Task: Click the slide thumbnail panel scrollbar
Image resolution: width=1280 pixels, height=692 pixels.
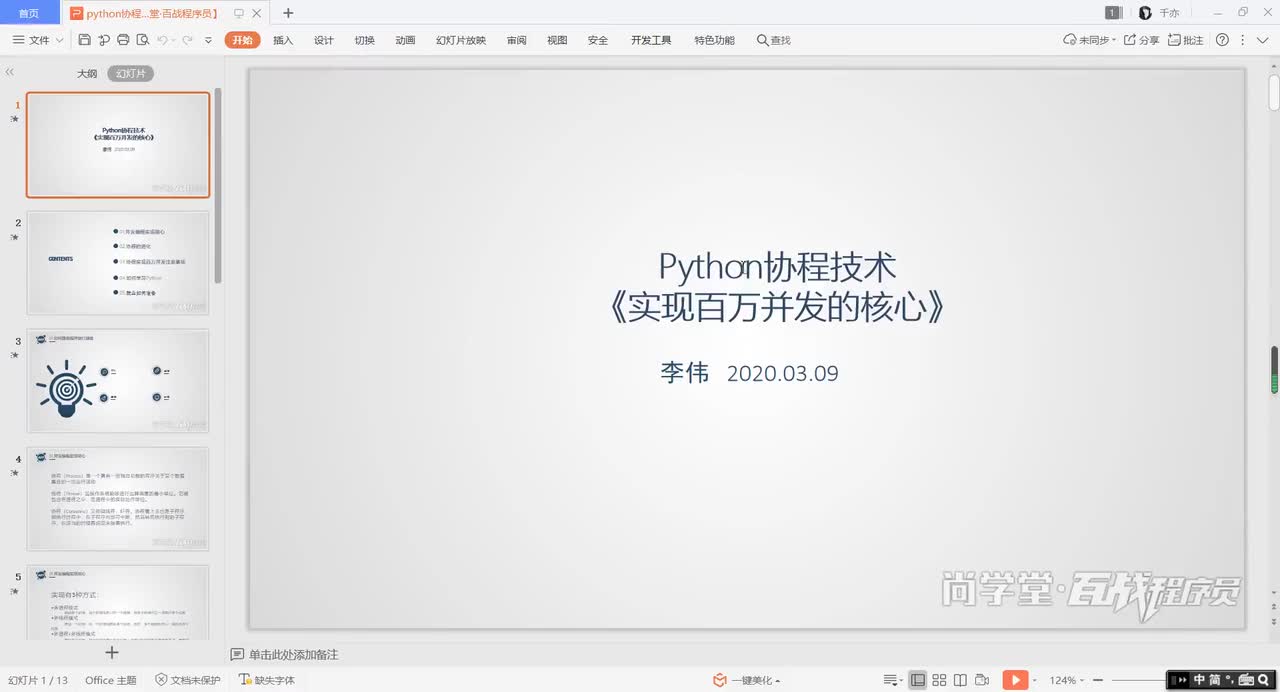Action: click(218, 184)
